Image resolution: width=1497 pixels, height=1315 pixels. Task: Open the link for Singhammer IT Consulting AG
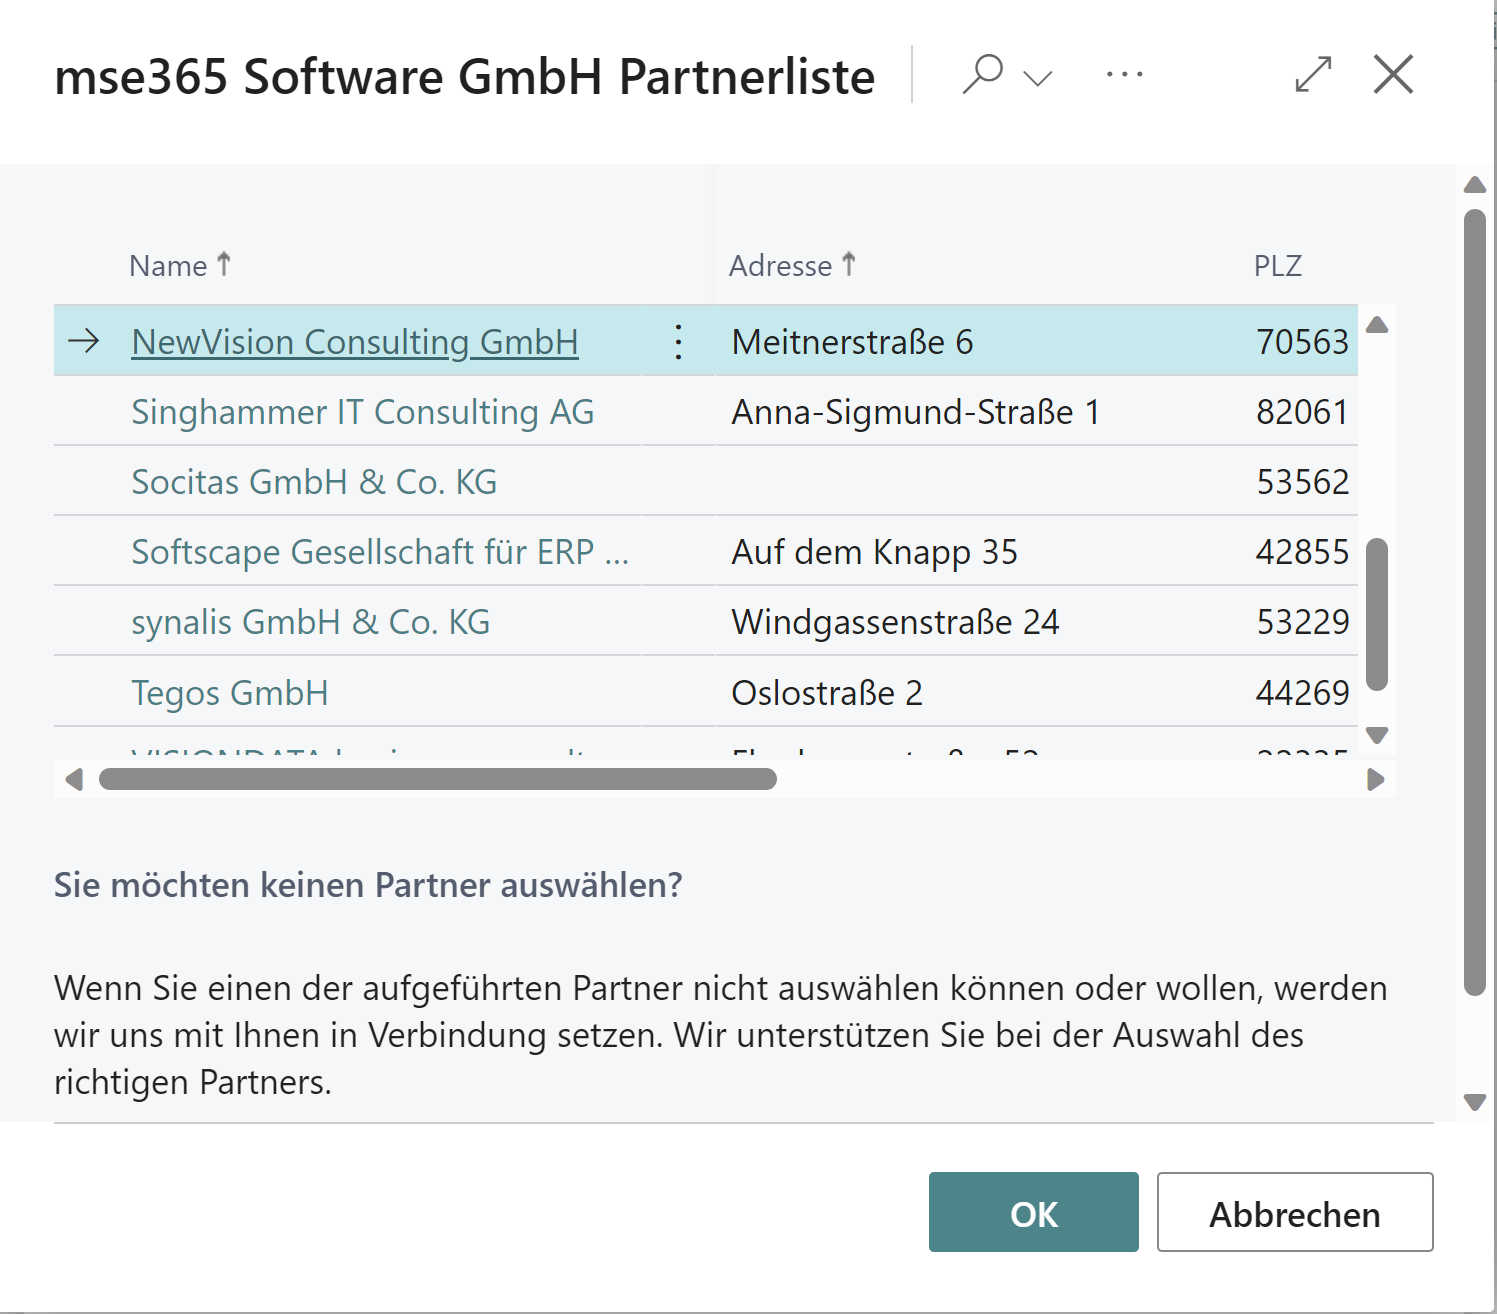(363, 411)
